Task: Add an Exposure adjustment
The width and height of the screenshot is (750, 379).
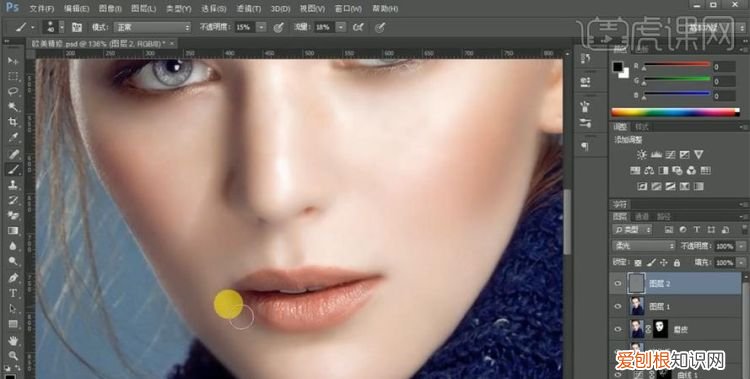Action: point(684,155)
